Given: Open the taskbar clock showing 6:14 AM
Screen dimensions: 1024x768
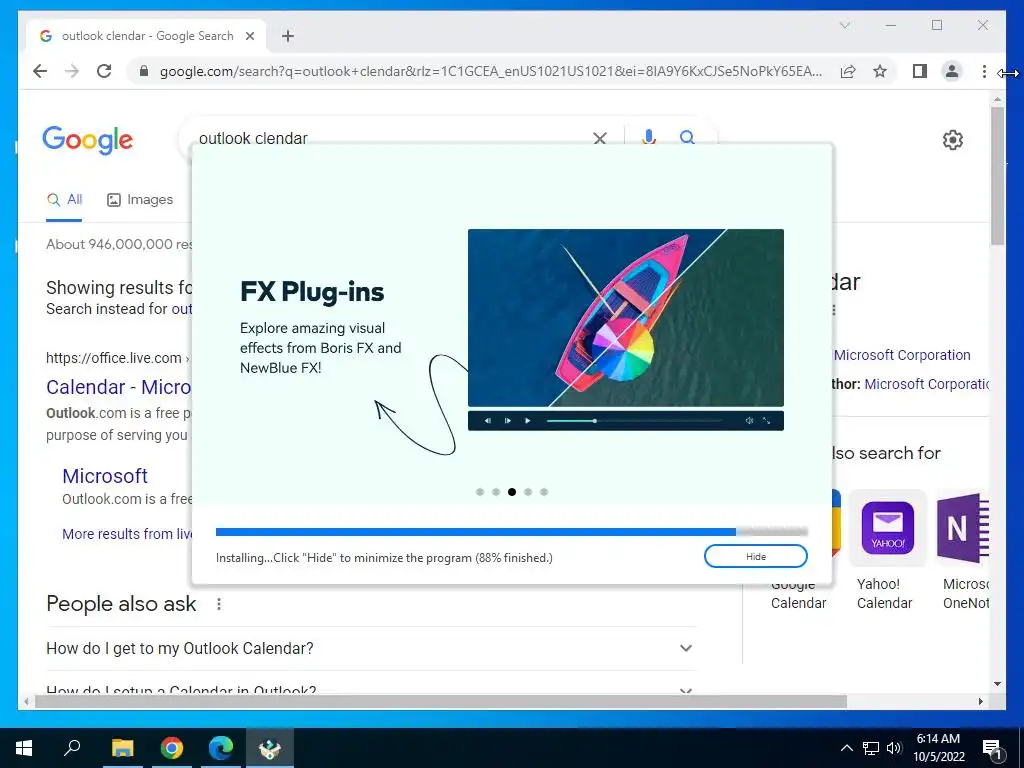Looking at the screenshot, I should coord(938,748).
